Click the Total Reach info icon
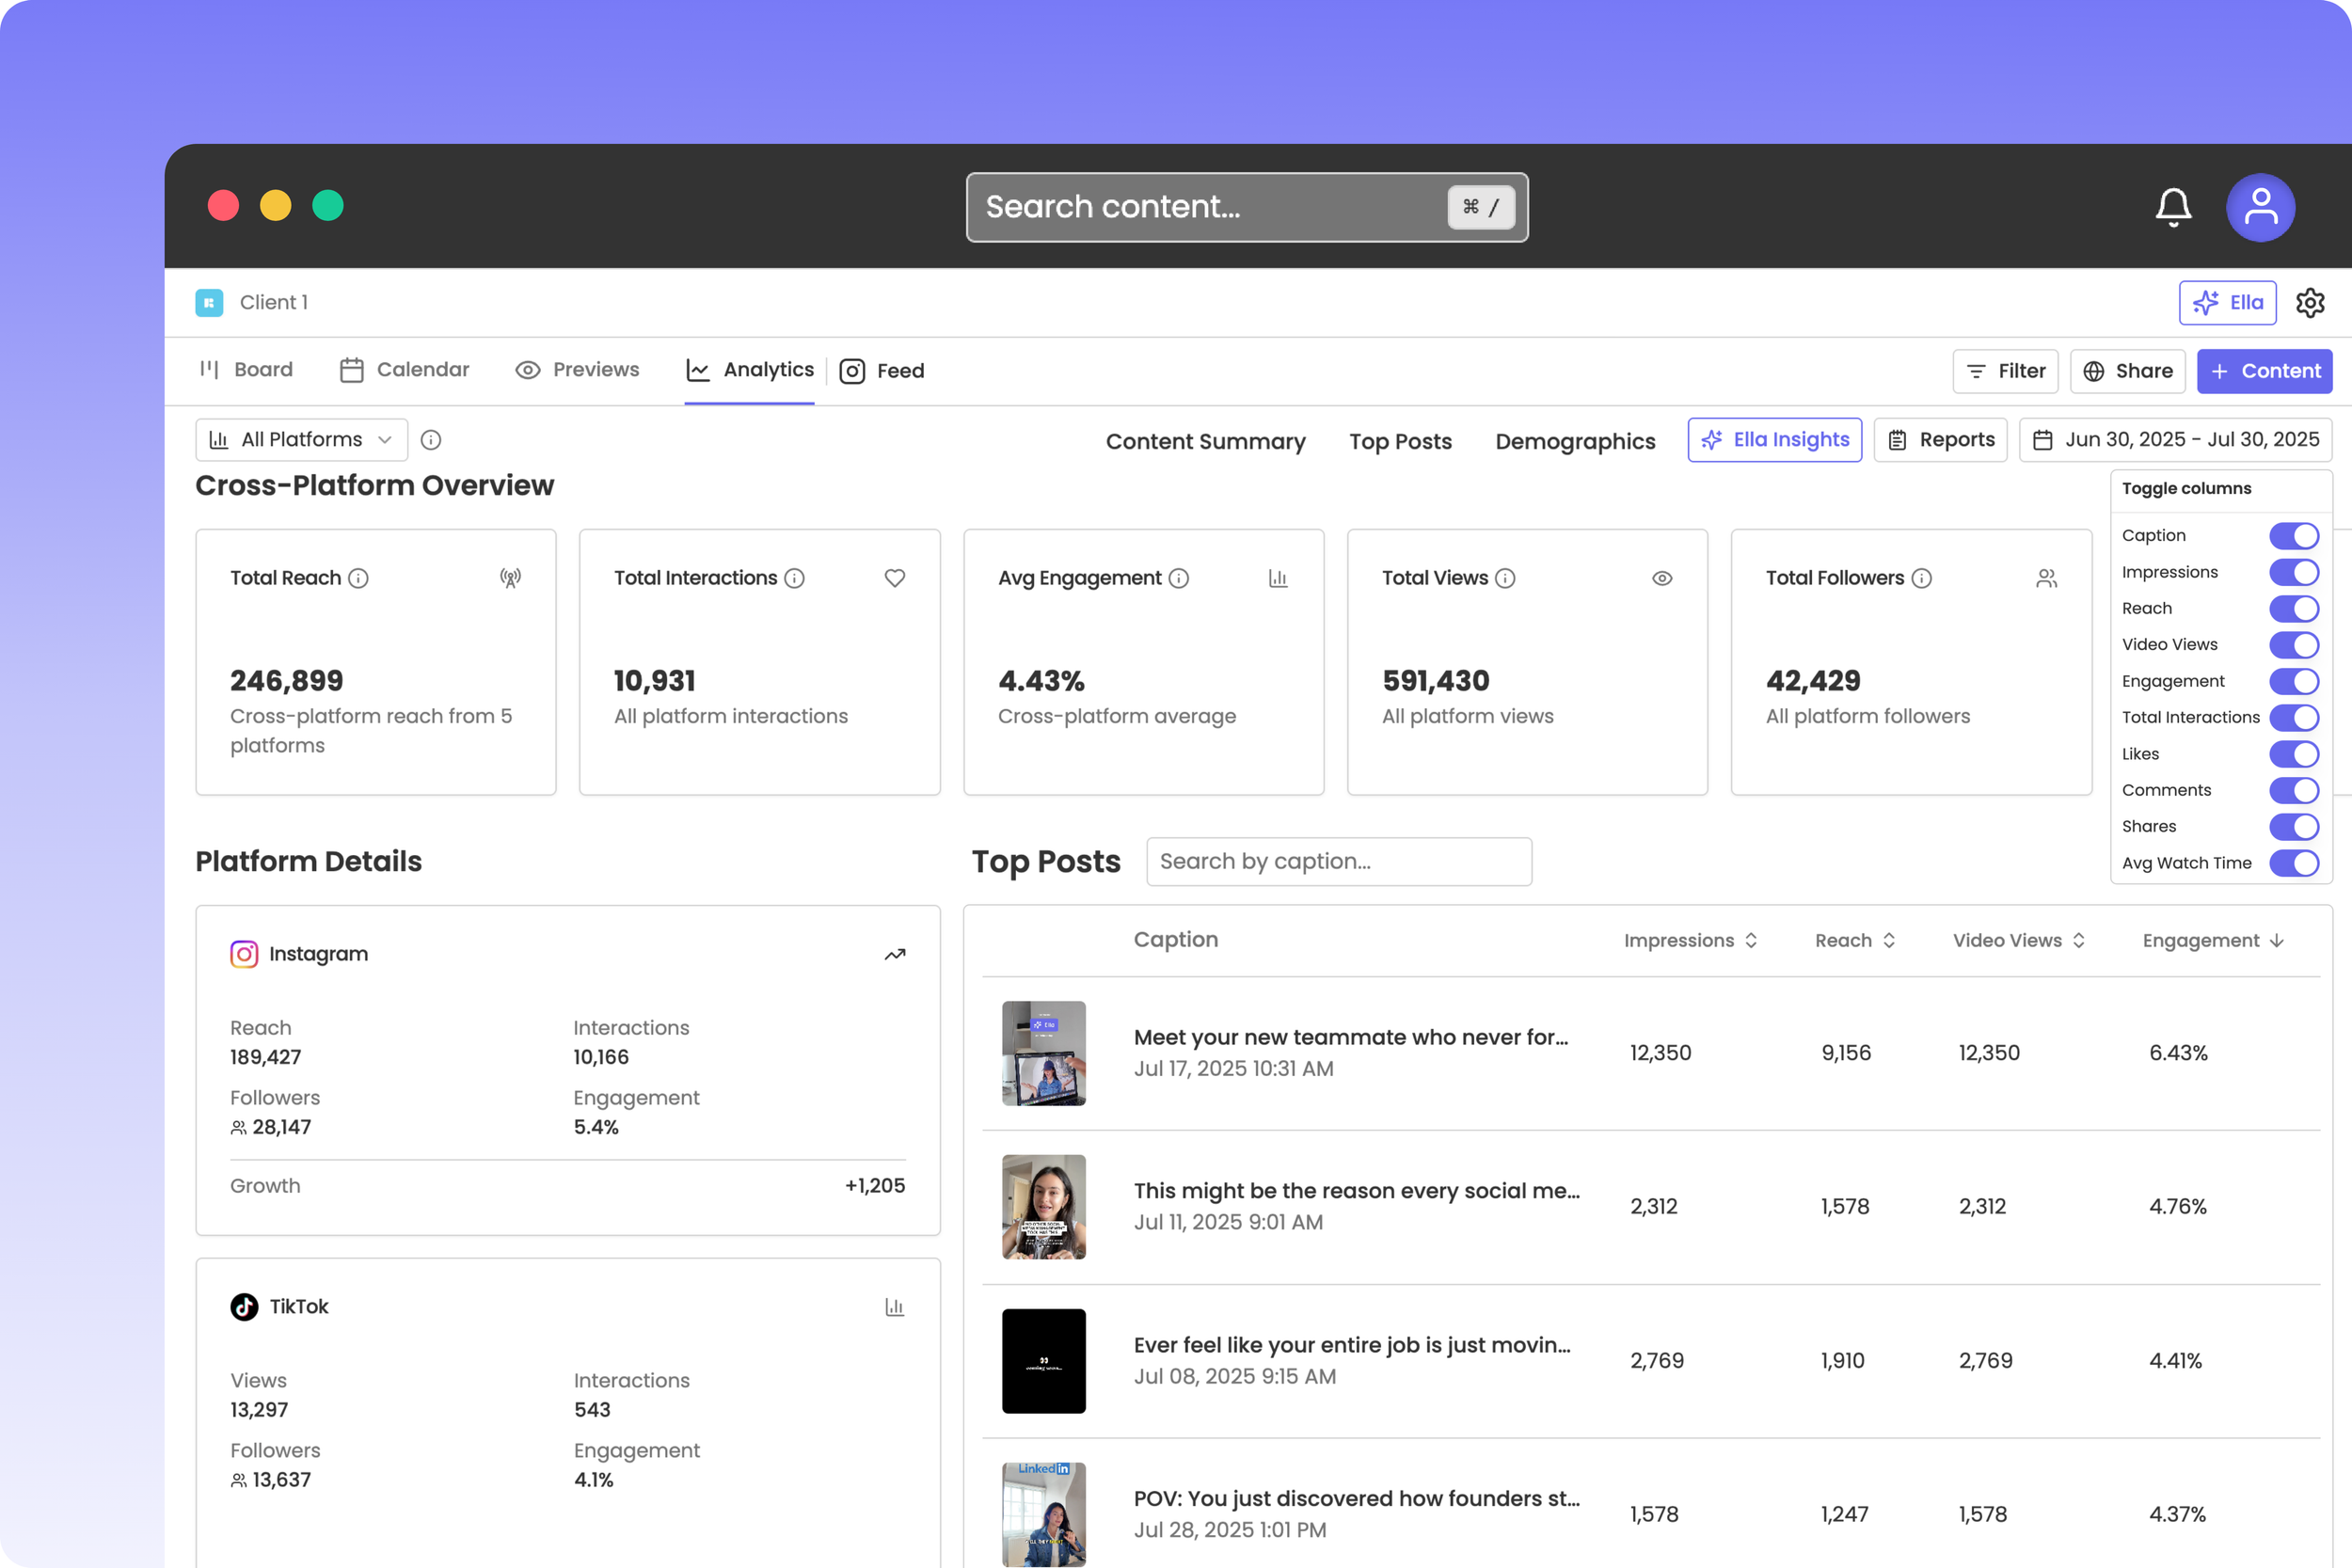Screen dimensions: 2352x1568 [x=358, y=578]
